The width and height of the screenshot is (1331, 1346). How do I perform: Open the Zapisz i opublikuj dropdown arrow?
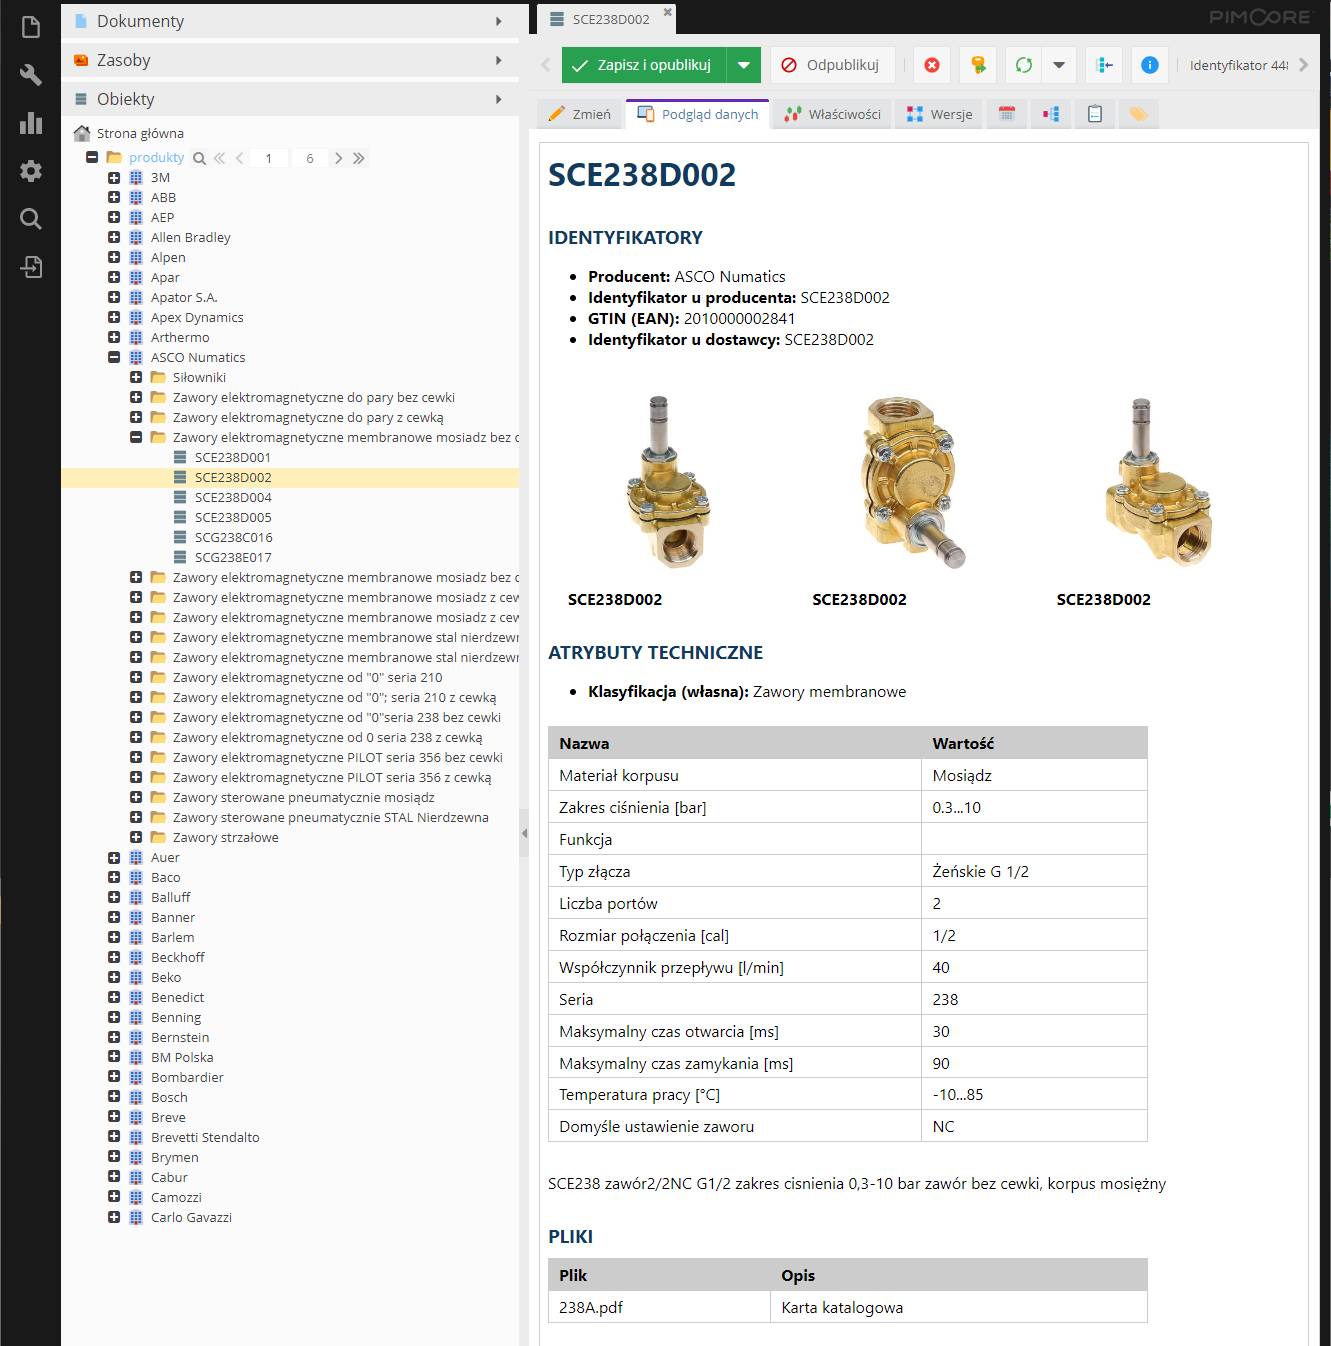click(743, 65)
